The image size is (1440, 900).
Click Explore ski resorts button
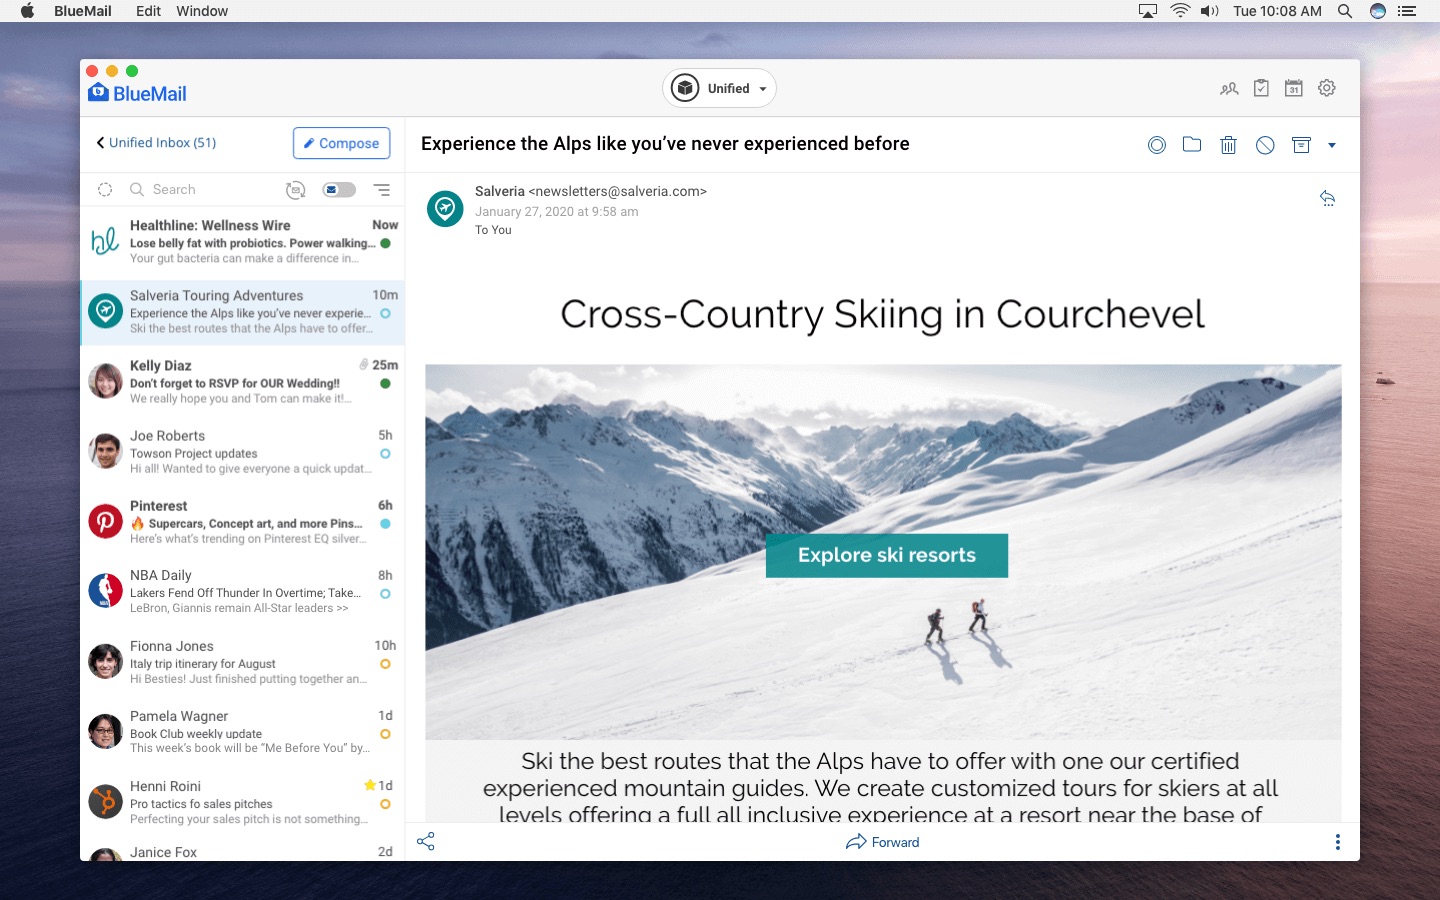(x=887, y=555)
